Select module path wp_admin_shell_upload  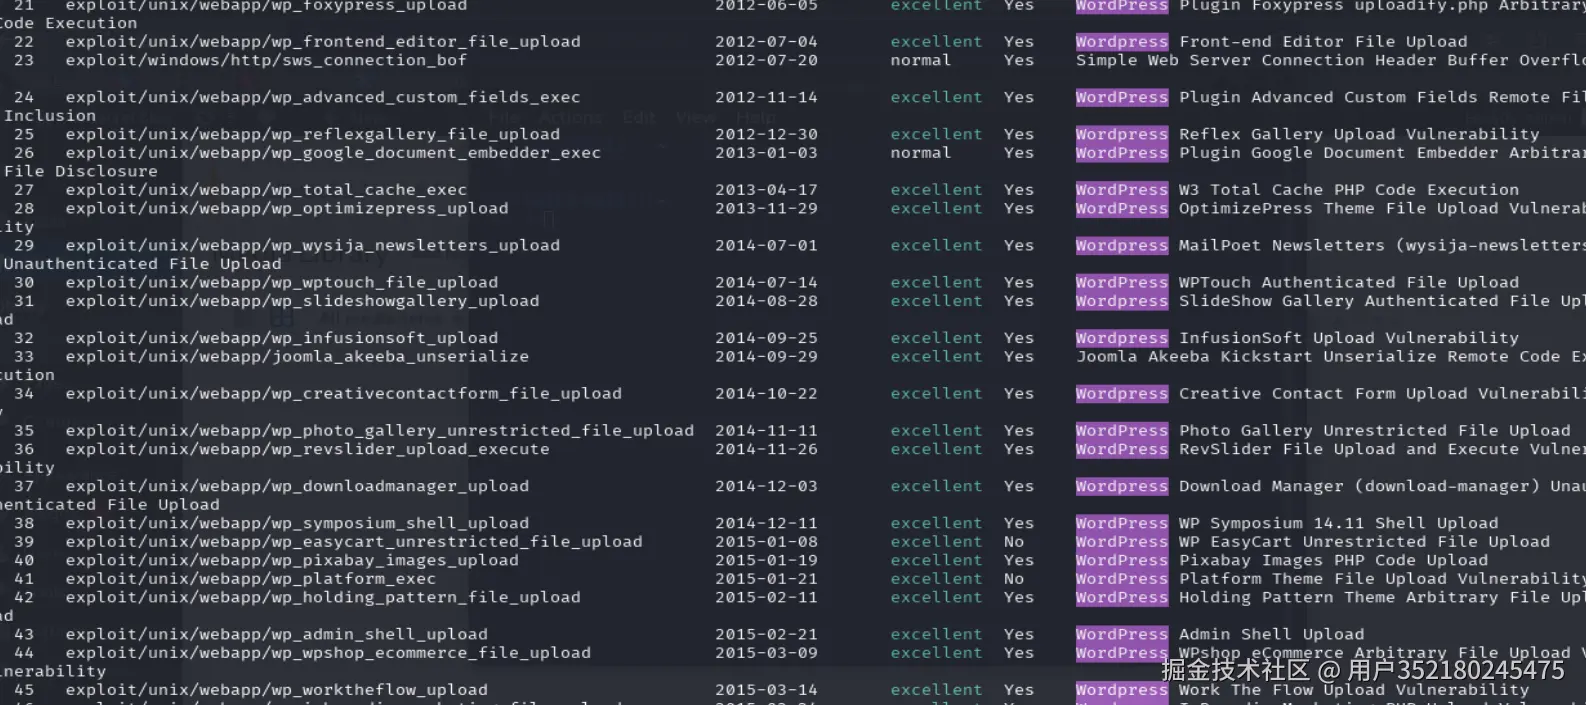[277, 634]
